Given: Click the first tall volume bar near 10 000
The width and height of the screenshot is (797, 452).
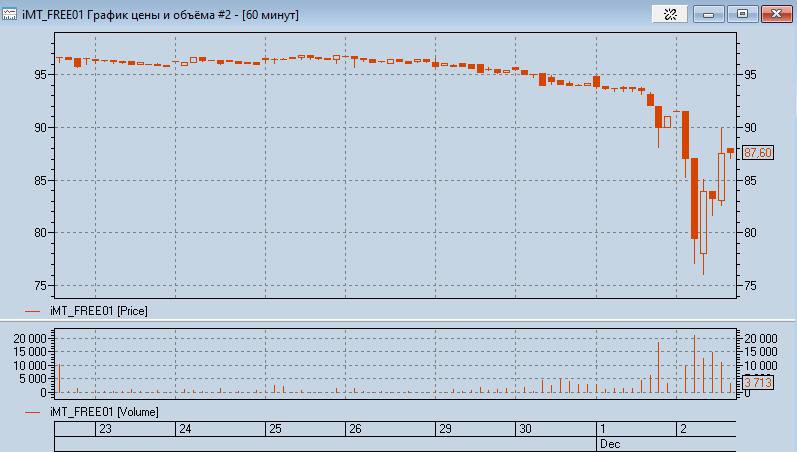Looking at the screenshot, I should click(59, 378).
